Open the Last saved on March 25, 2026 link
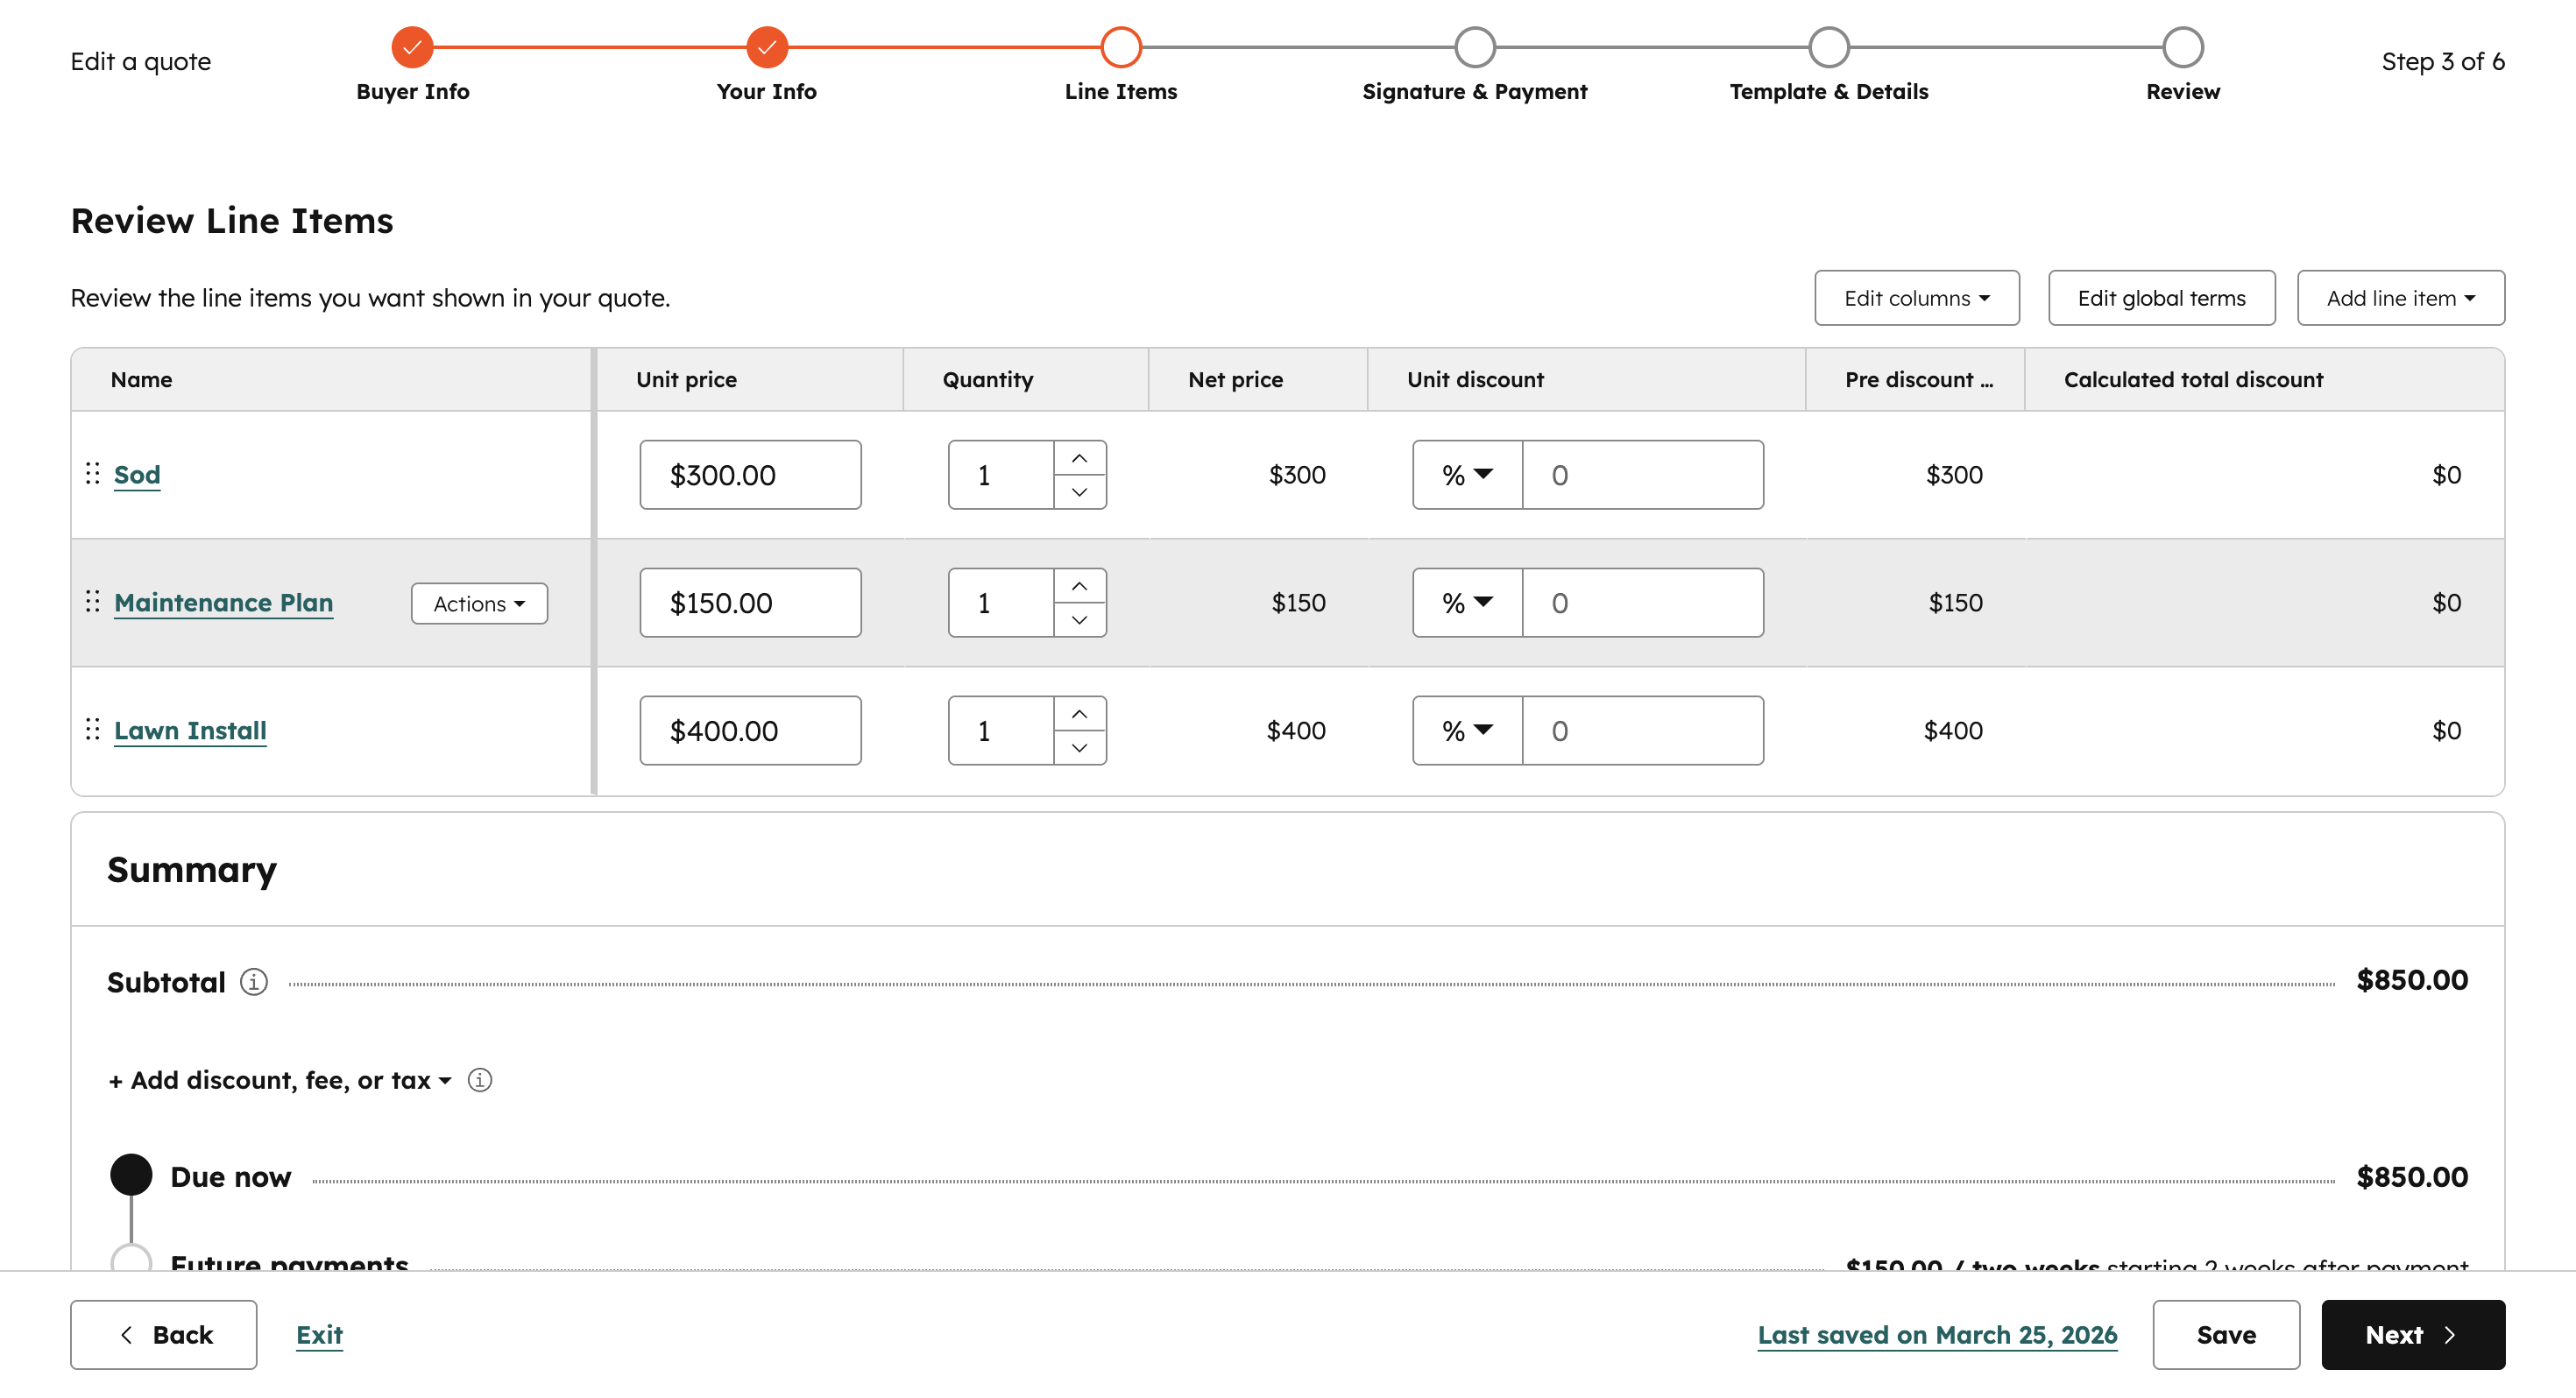 (1936, 1335)
